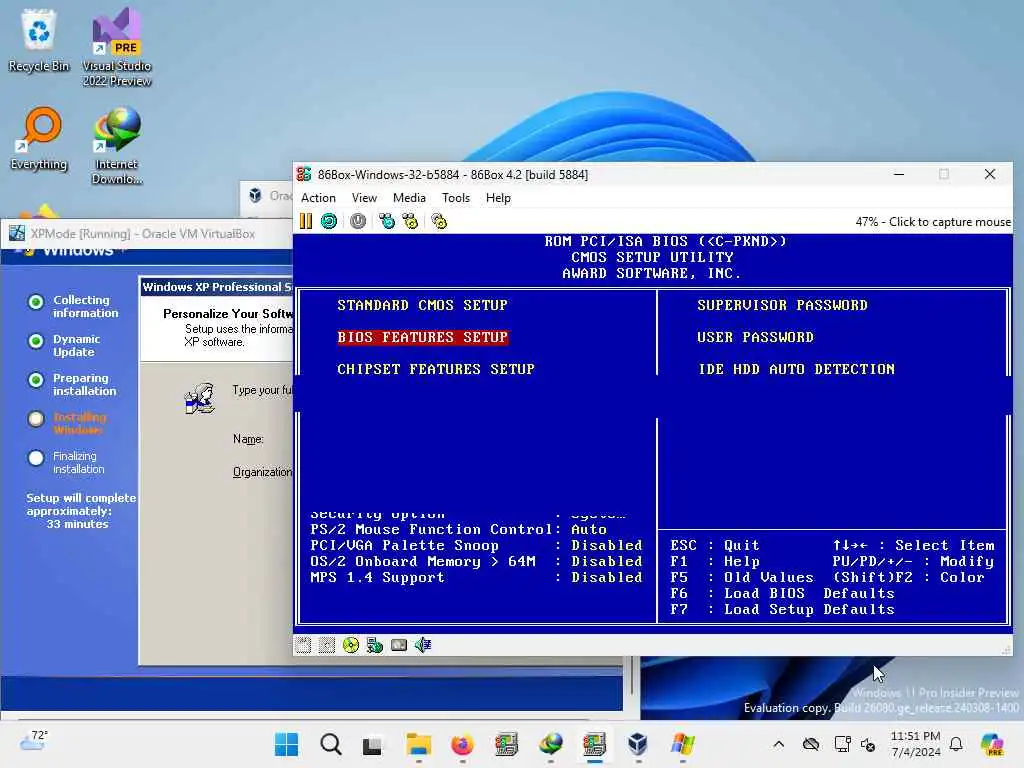Viewport: 1024px width, 768px height.
Task: Select STANDARD CMOS SETUP in BIOS
Action: 422,305
